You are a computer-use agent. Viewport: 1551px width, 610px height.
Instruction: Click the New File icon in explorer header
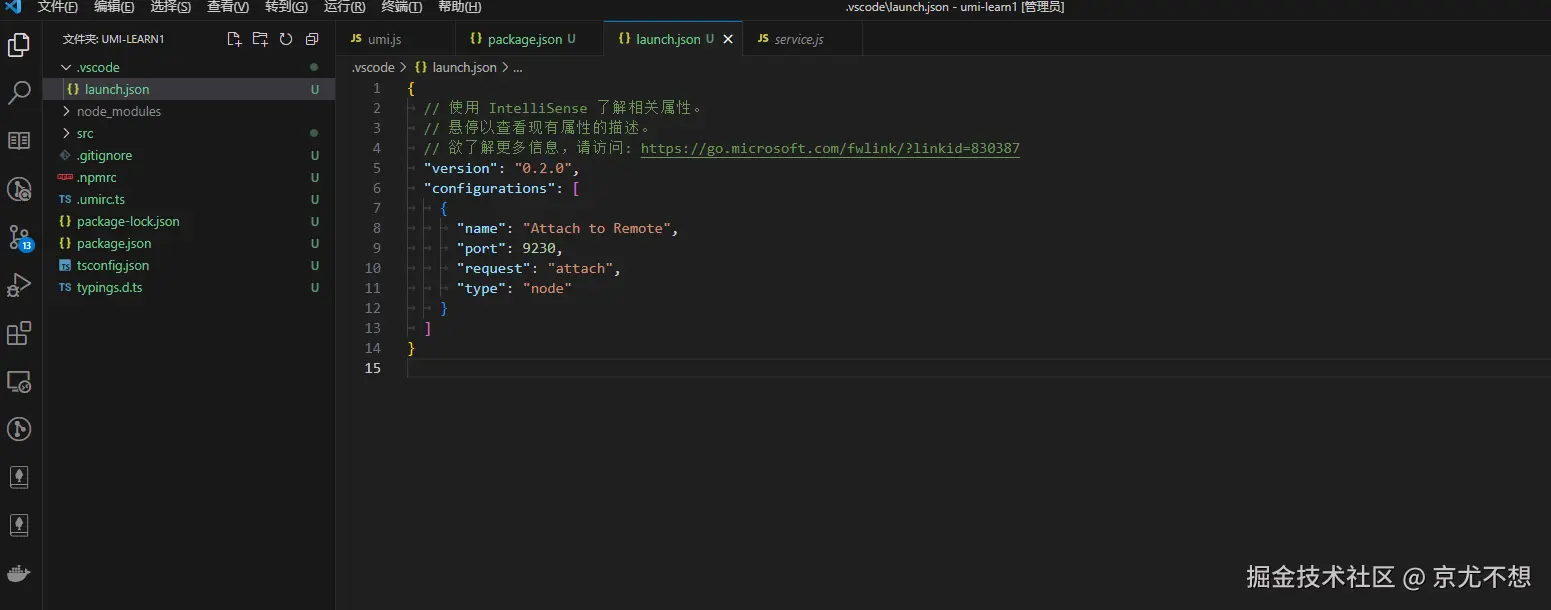pyautogui.click(x=234, y=39)
